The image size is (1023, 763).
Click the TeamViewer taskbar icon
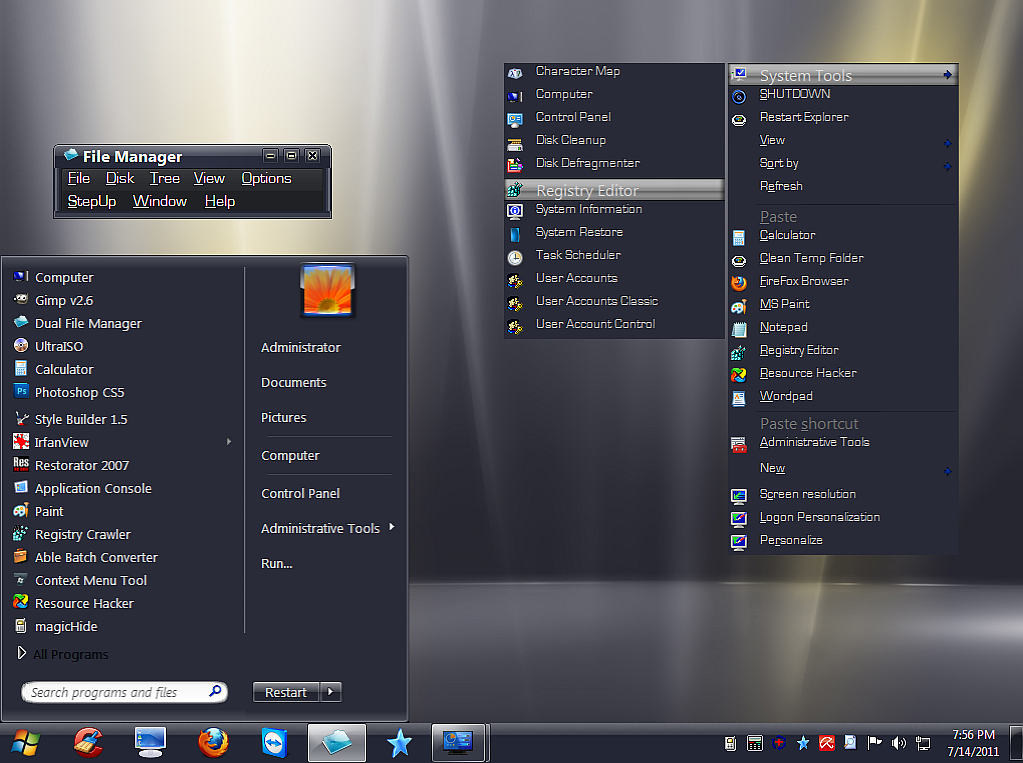[x=273, y=743]
